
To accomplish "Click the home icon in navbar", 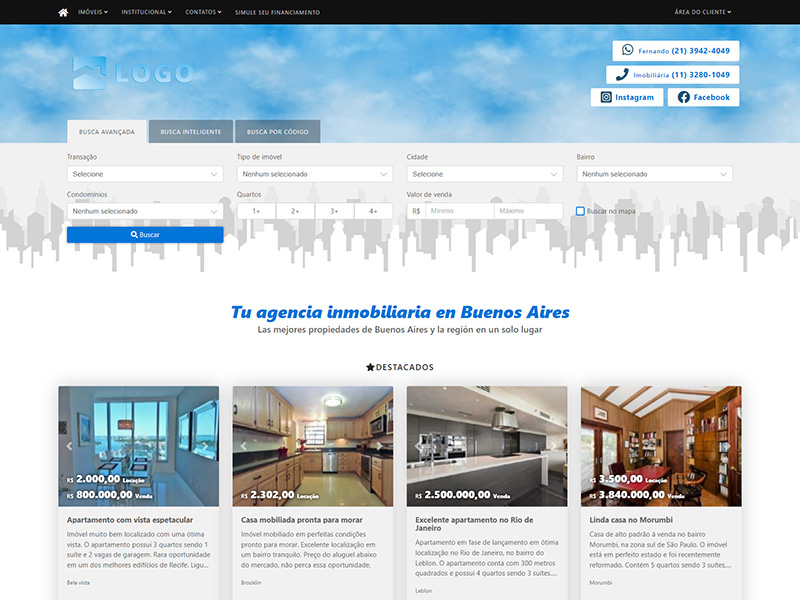I will tap(63, 12).
